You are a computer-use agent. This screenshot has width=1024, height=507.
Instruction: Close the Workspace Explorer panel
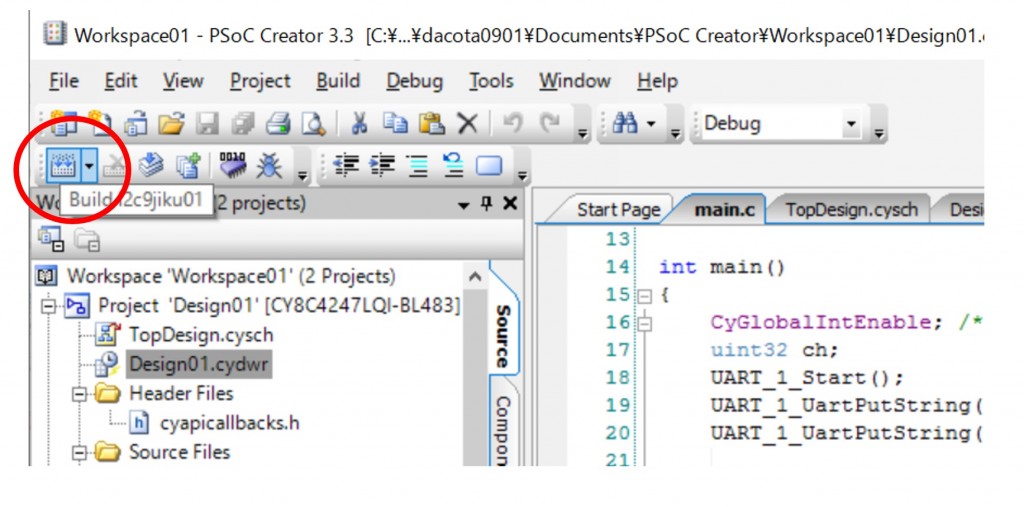tap(510, 204)
